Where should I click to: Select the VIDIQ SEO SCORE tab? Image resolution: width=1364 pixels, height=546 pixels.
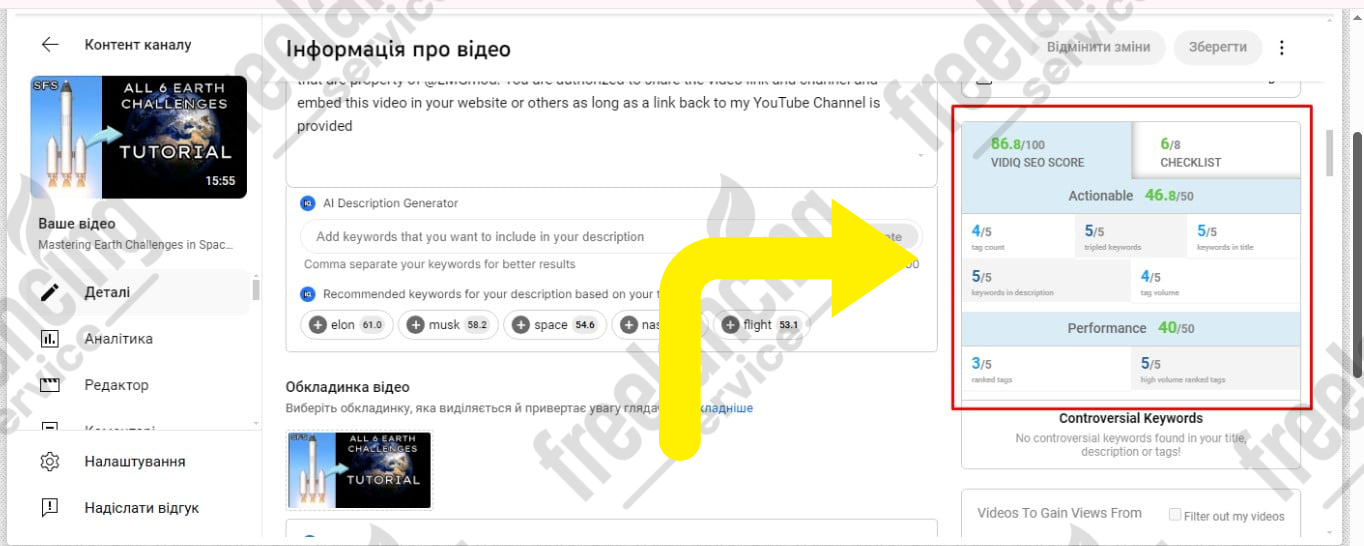[1047, 151]
